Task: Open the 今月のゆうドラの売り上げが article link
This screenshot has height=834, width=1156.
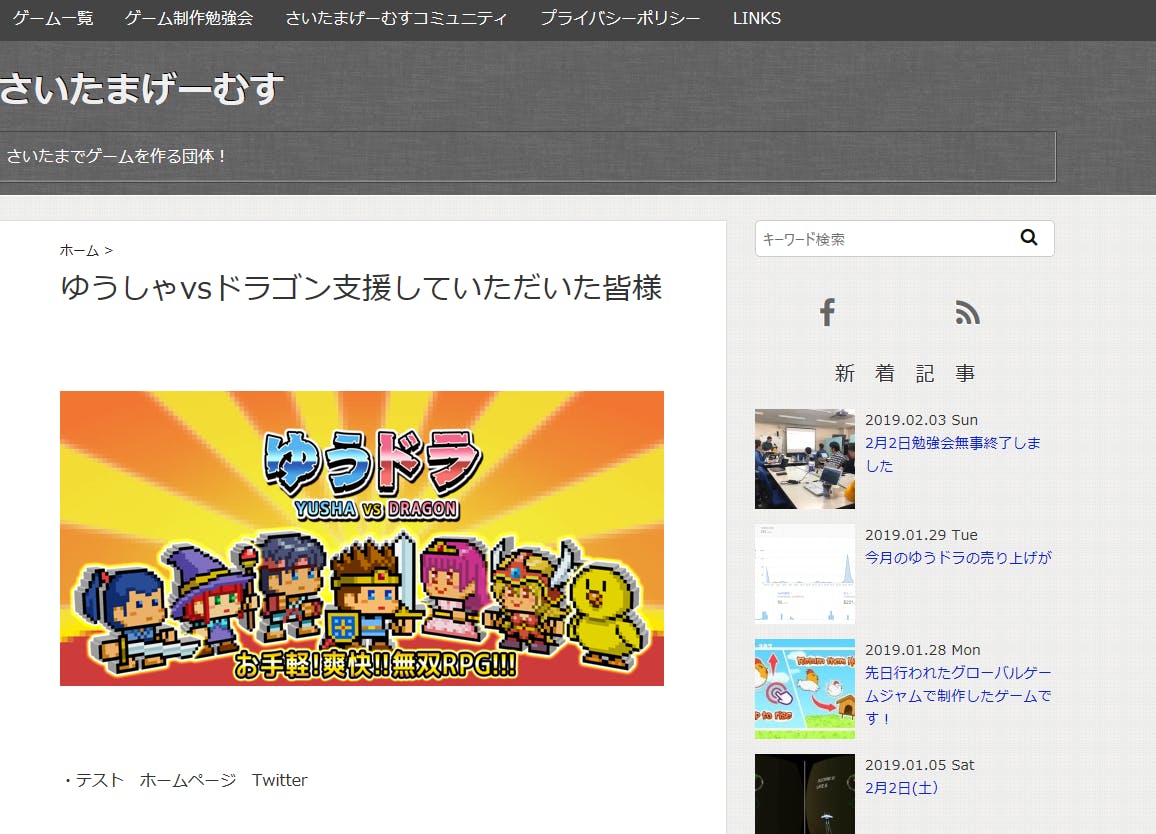Action: [959, 558]
